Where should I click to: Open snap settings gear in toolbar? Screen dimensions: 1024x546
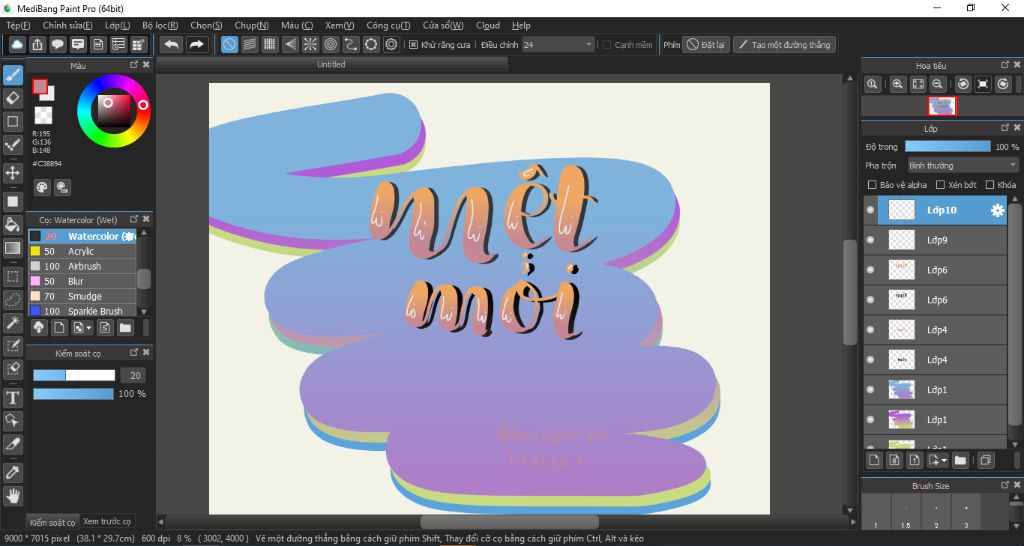point(391,44)
